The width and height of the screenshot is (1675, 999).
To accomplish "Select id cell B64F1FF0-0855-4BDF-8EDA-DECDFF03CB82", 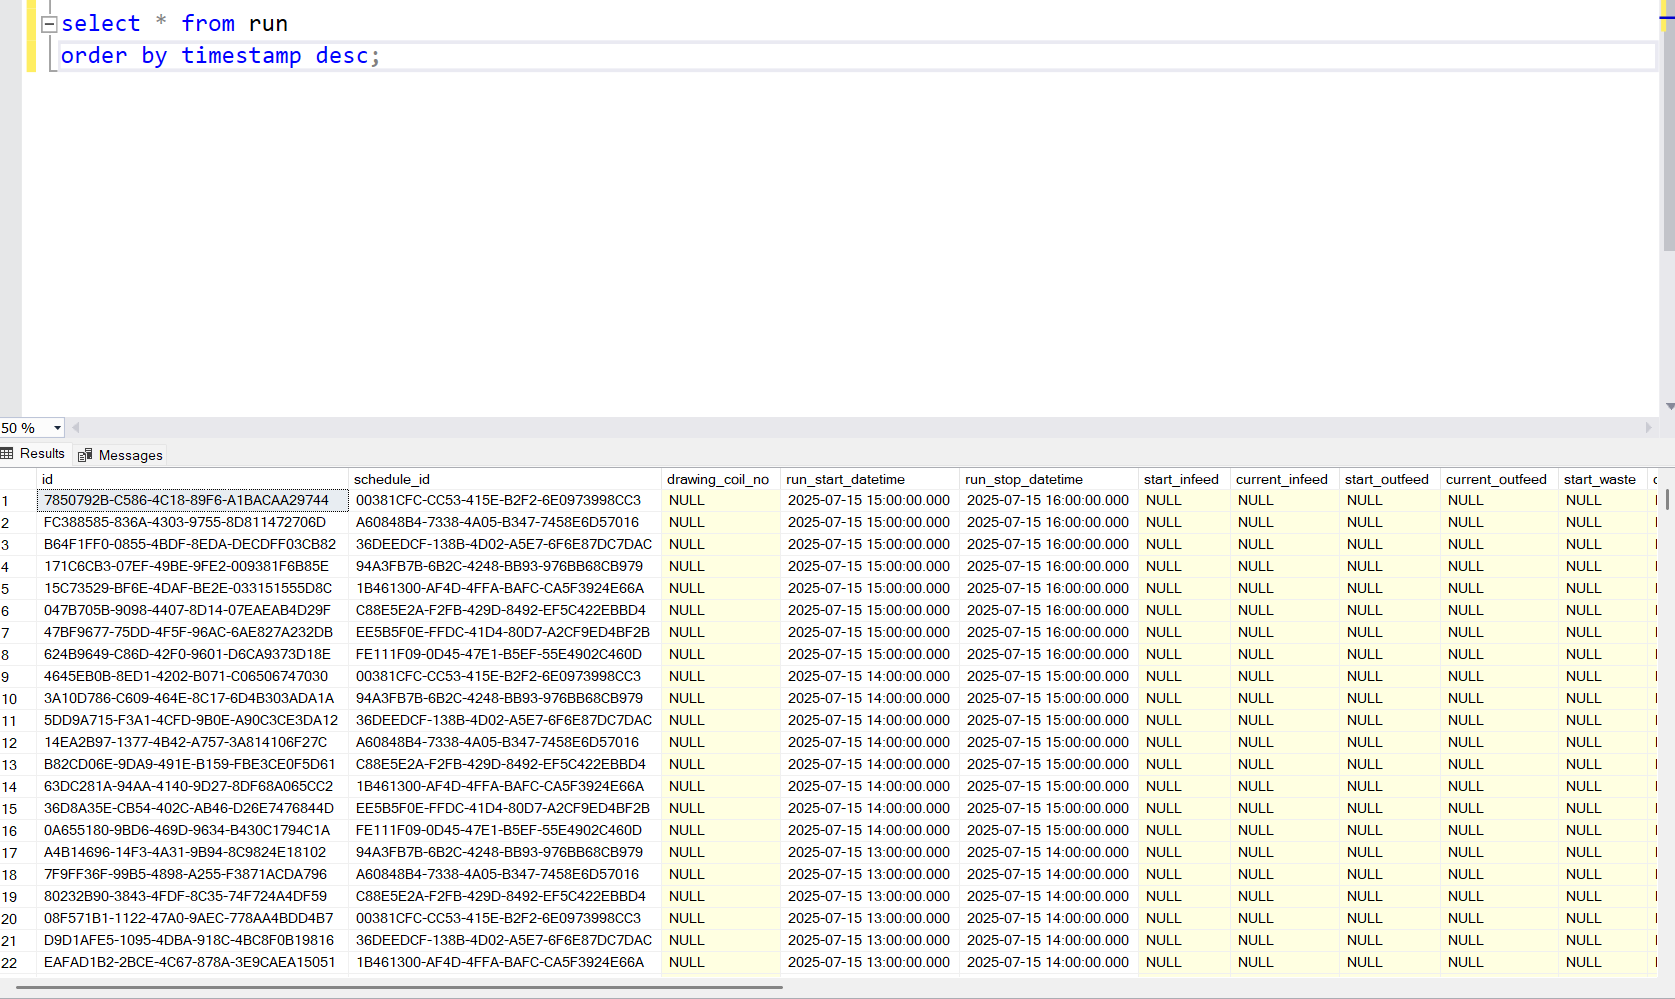I will pos(193,545).
